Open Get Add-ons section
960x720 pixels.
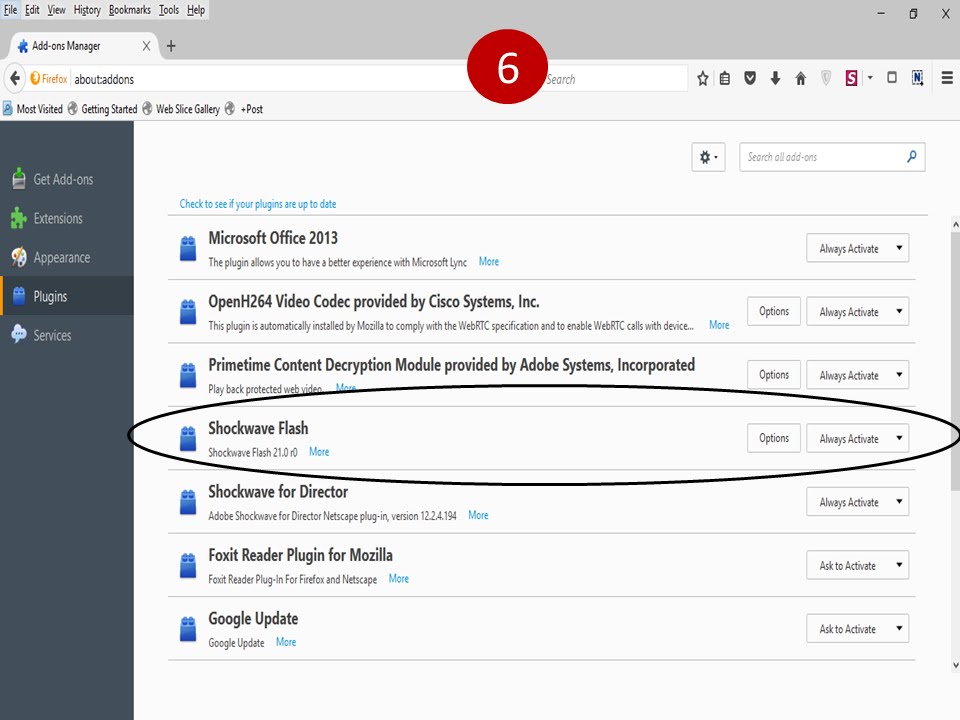click(67, 179)
